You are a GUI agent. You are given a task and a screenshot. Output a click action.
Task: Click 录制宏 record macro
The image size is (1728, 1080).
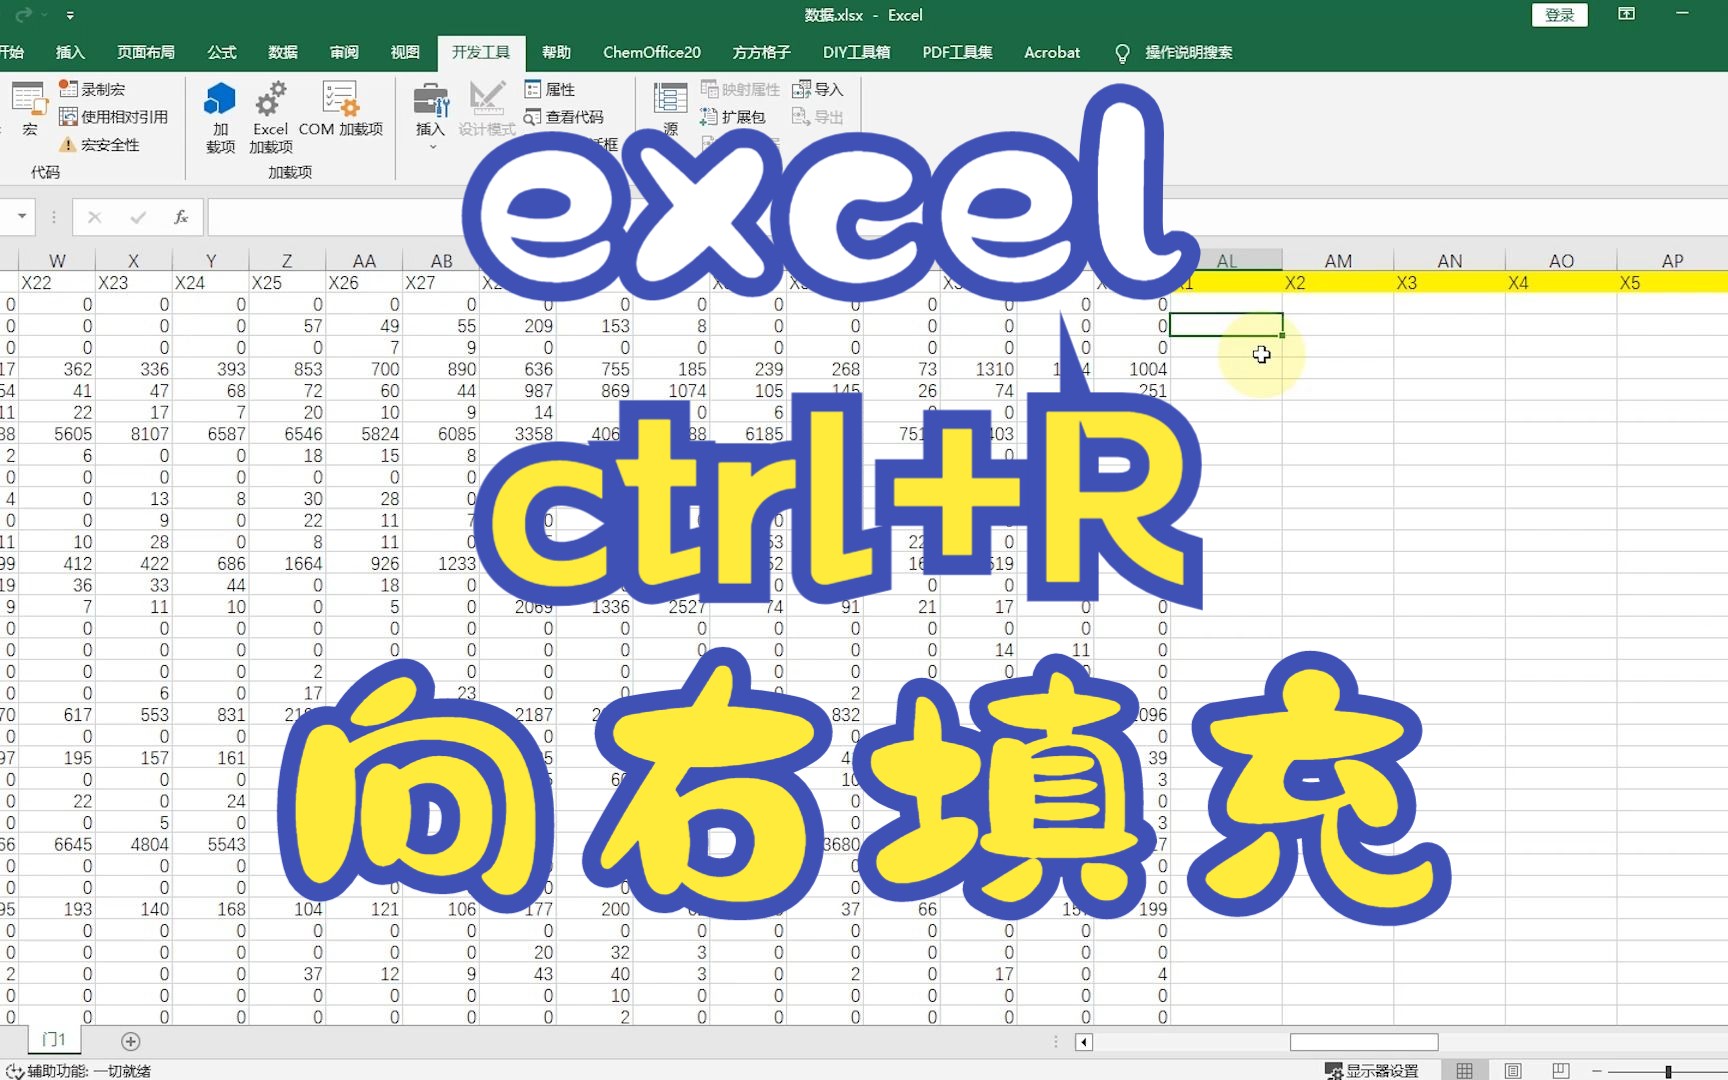tap(92, 89)
